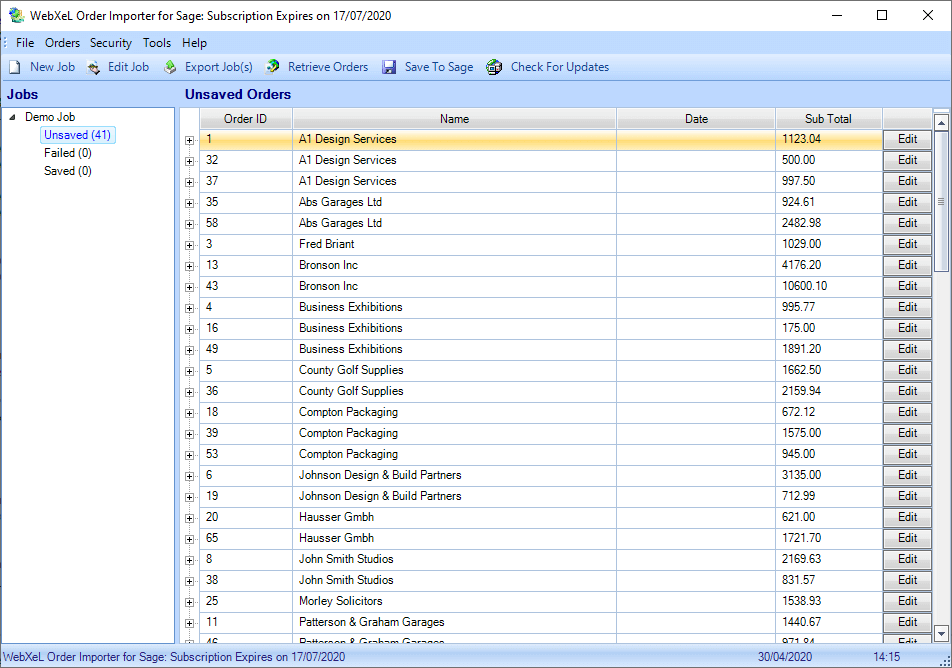Select the Fred Briant name cell
Viewport: 952px width, 668px height.
[454, 244]
